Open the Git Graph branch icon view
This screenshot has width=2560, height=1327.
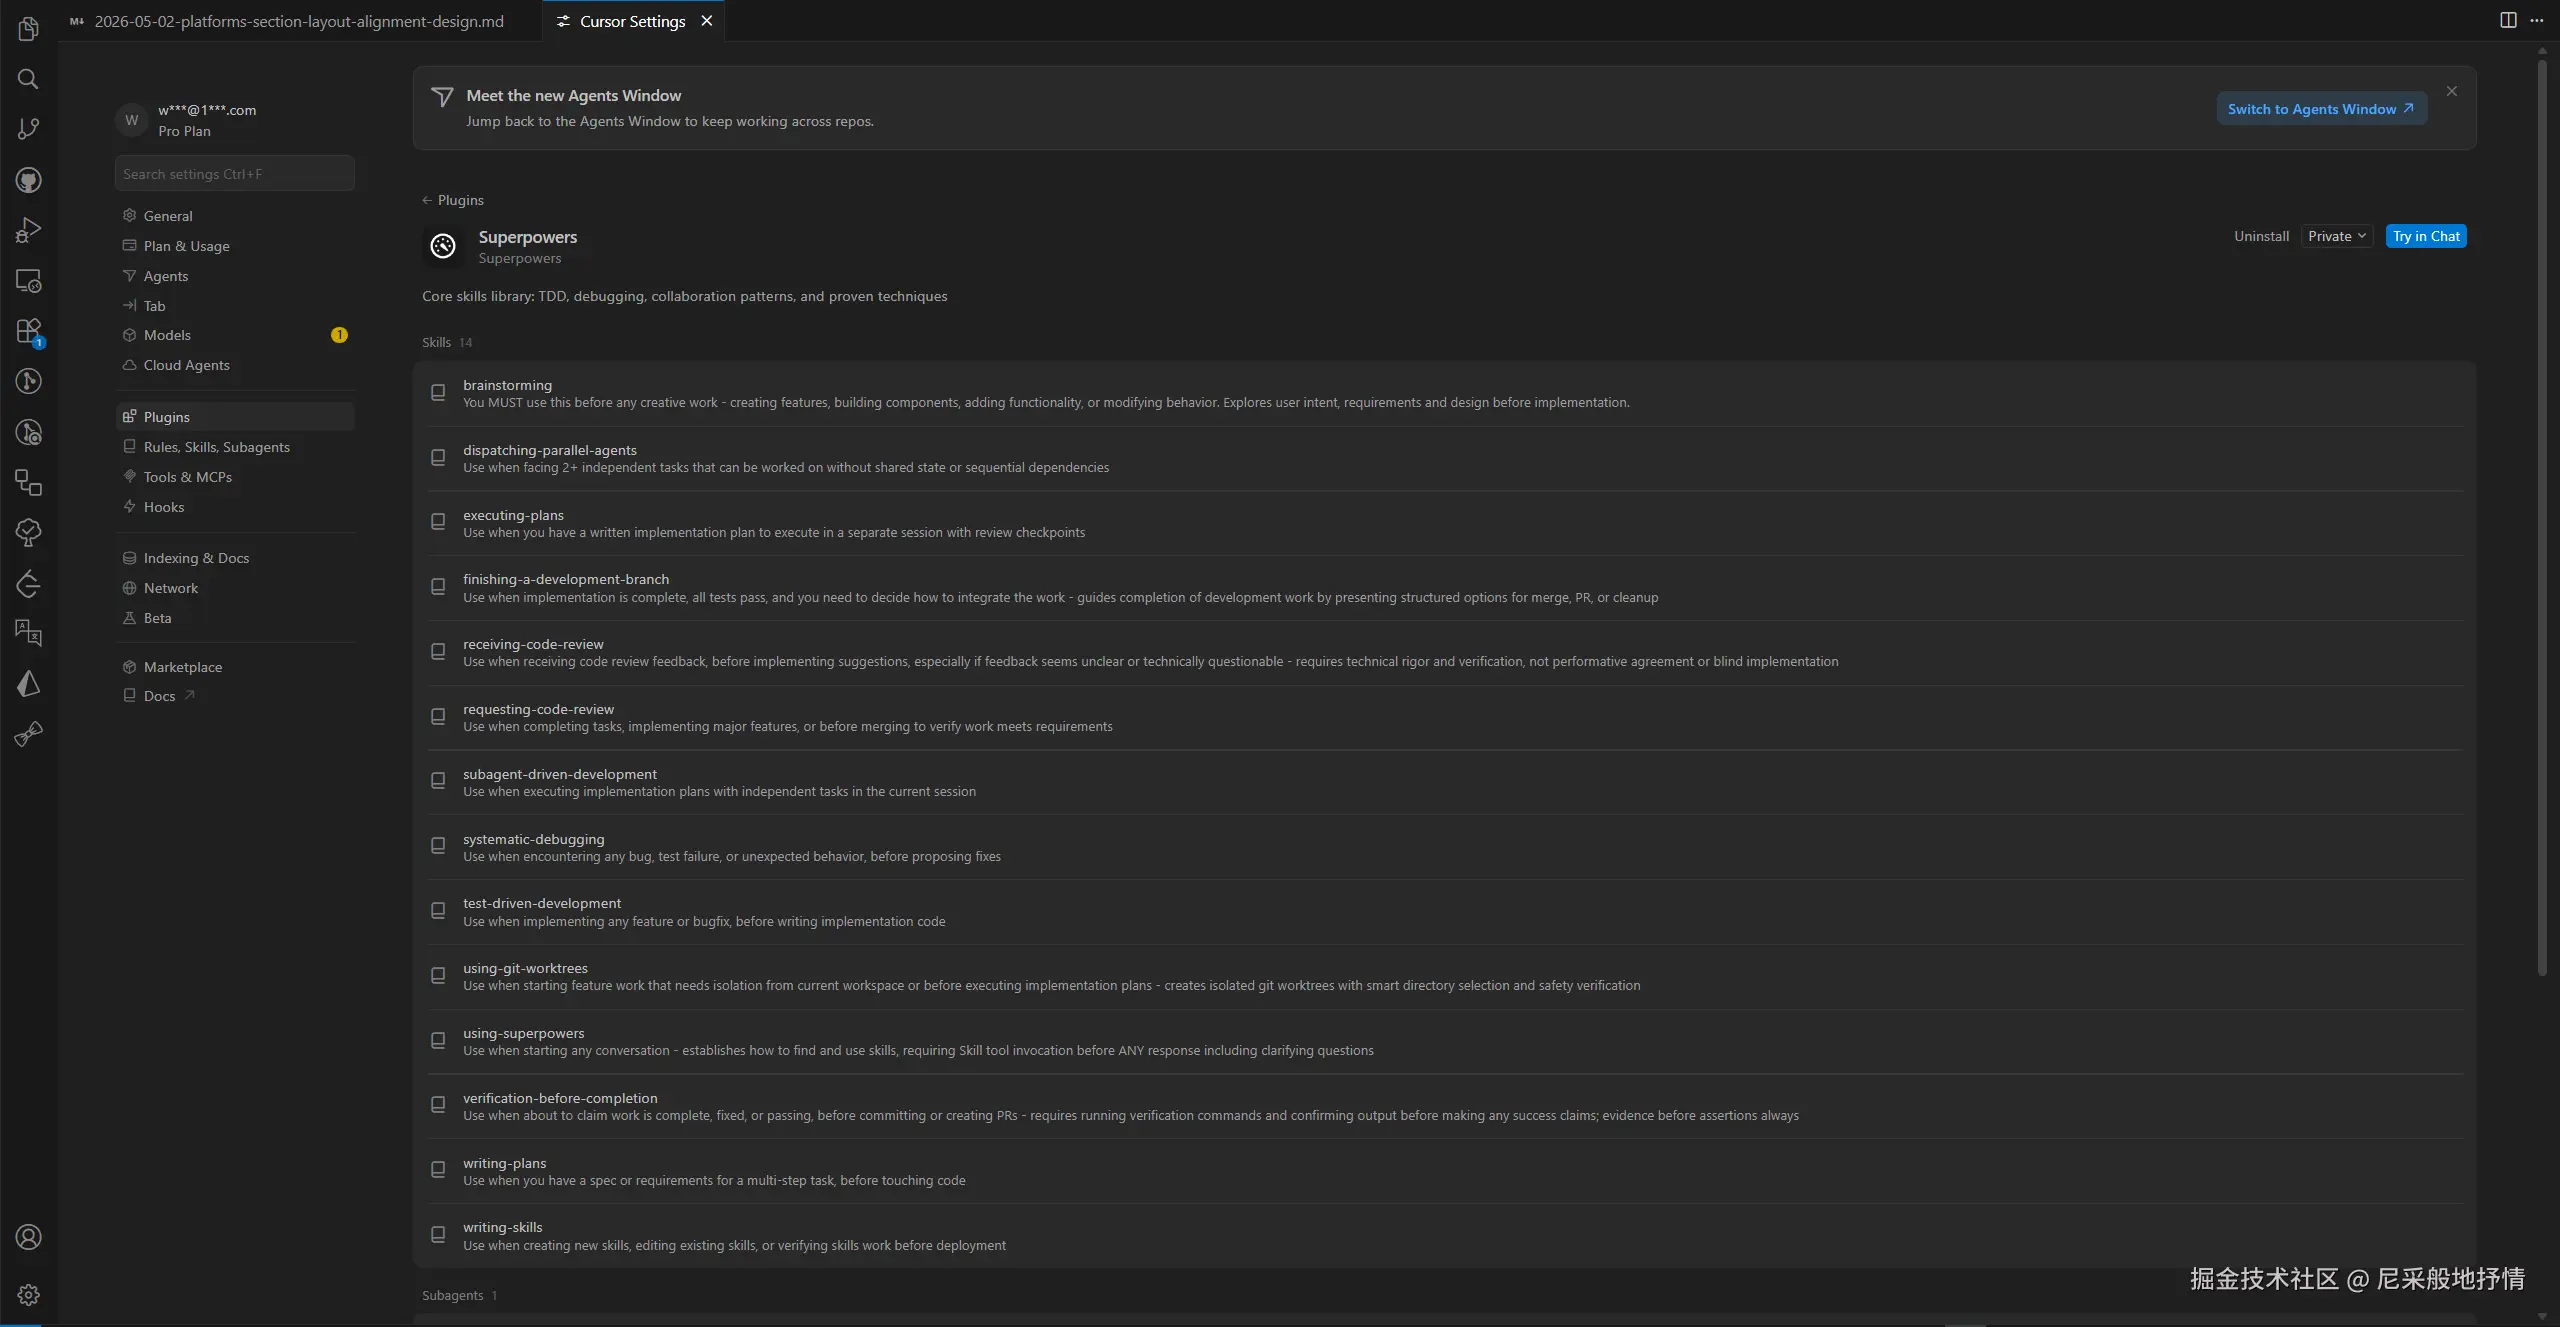pos(28,381)
